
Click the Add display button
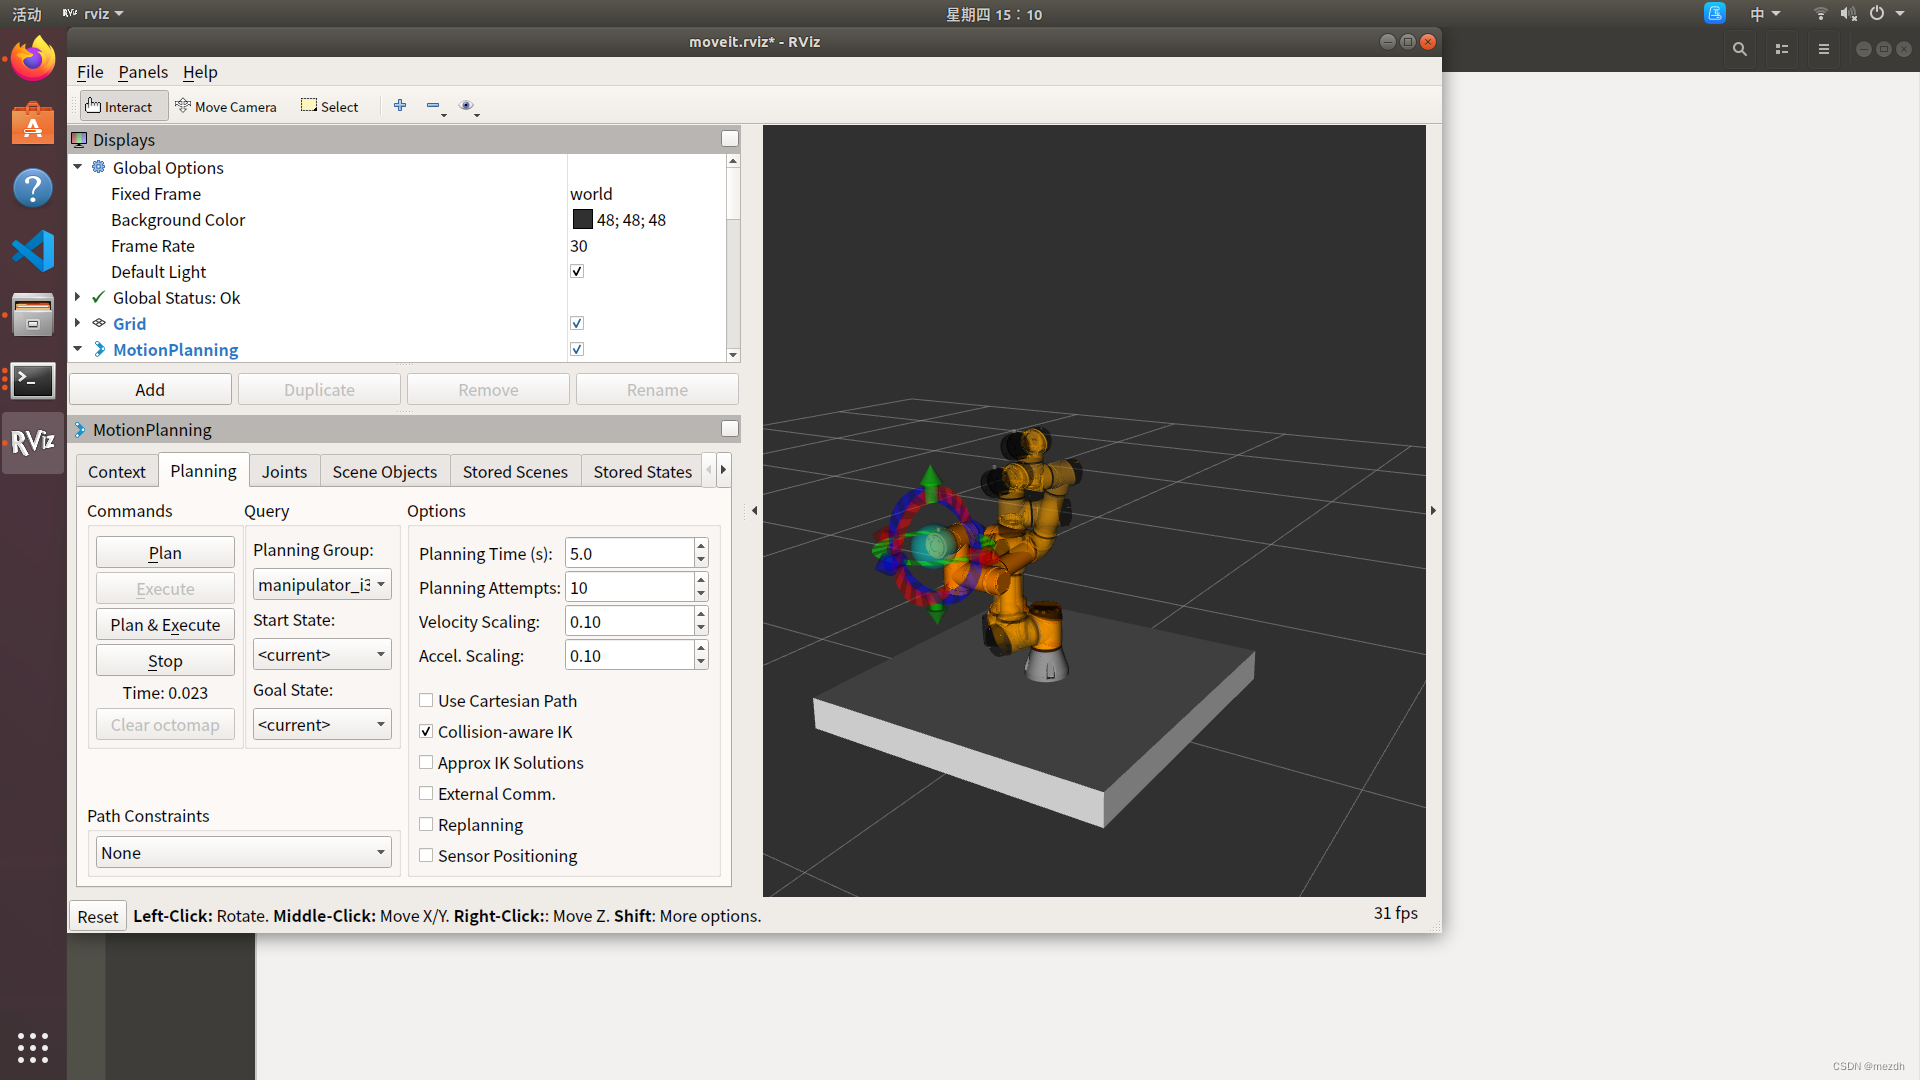point(150,389)
